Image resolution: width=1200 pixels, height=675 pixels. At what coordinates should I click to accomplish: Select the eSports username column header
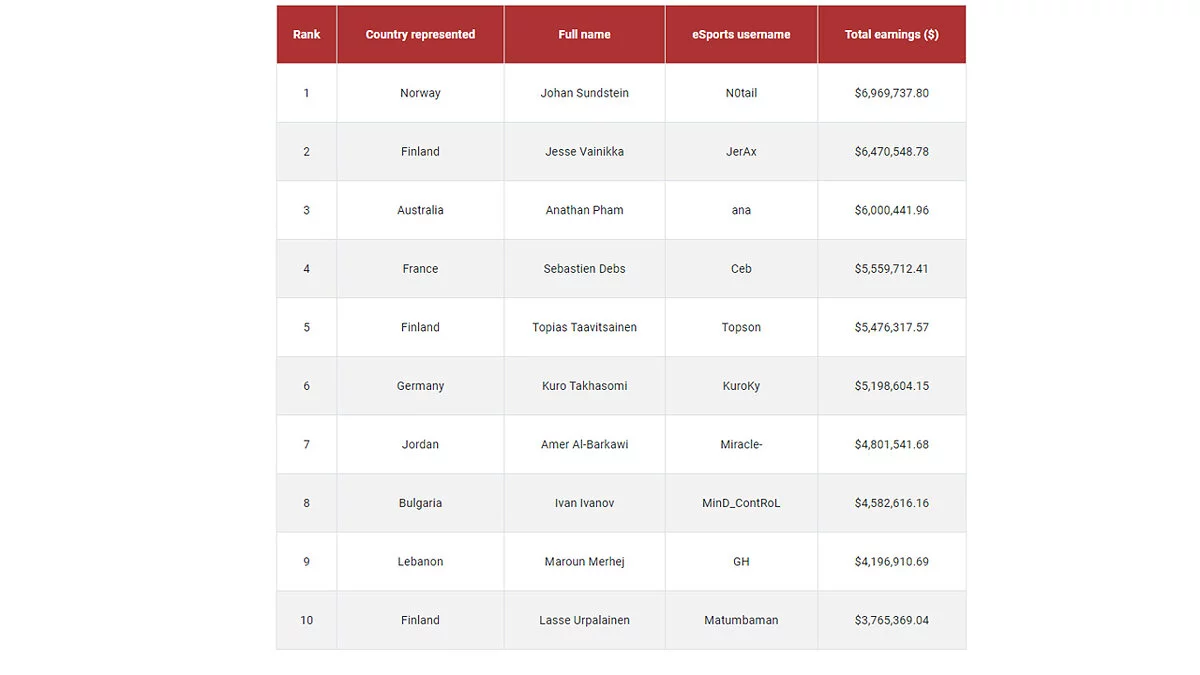pyautogui.click(x=741, y=34)
